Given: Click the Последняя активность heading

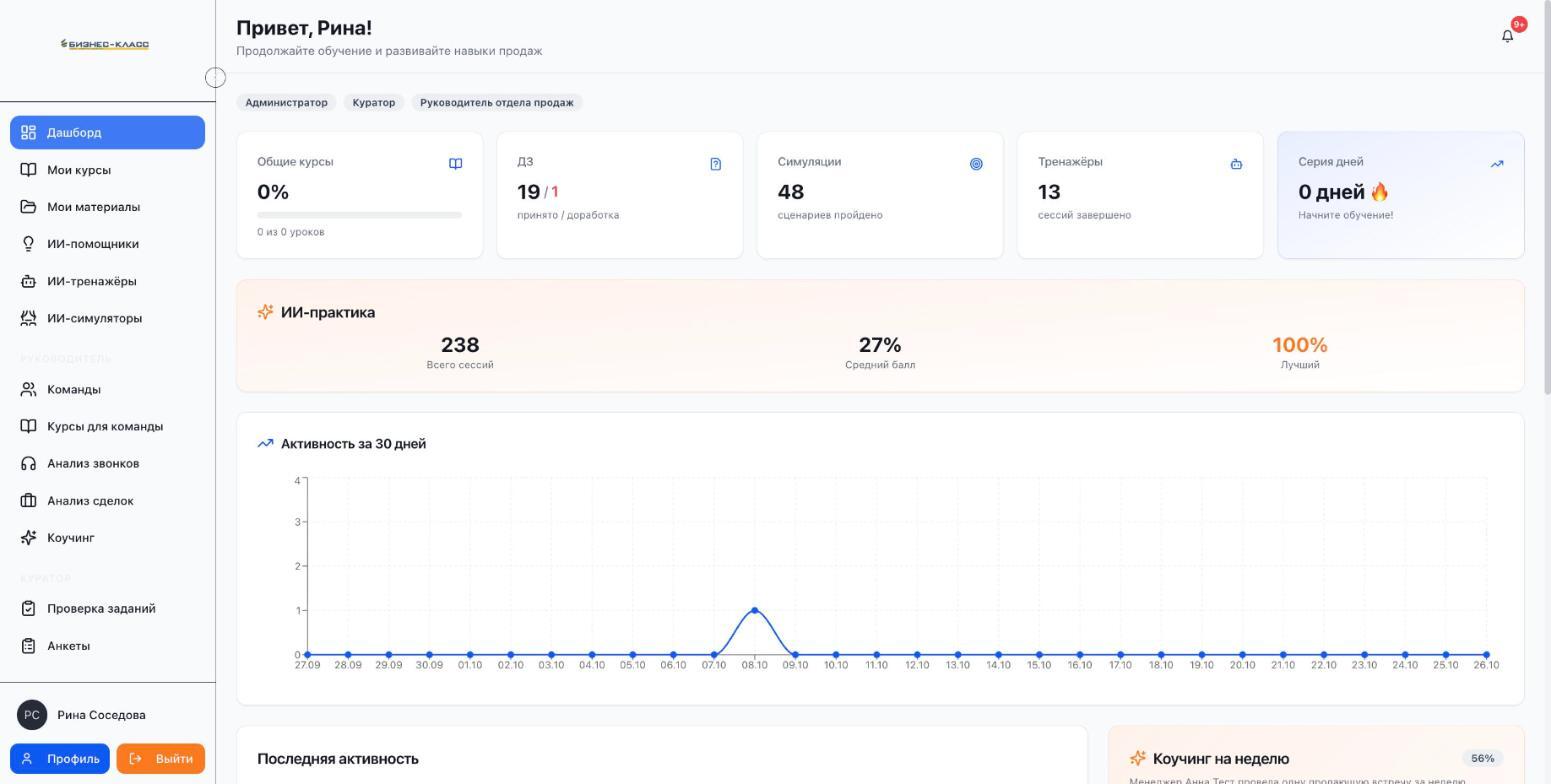Looking at the screenshot, I should click(x=338, y=759).
